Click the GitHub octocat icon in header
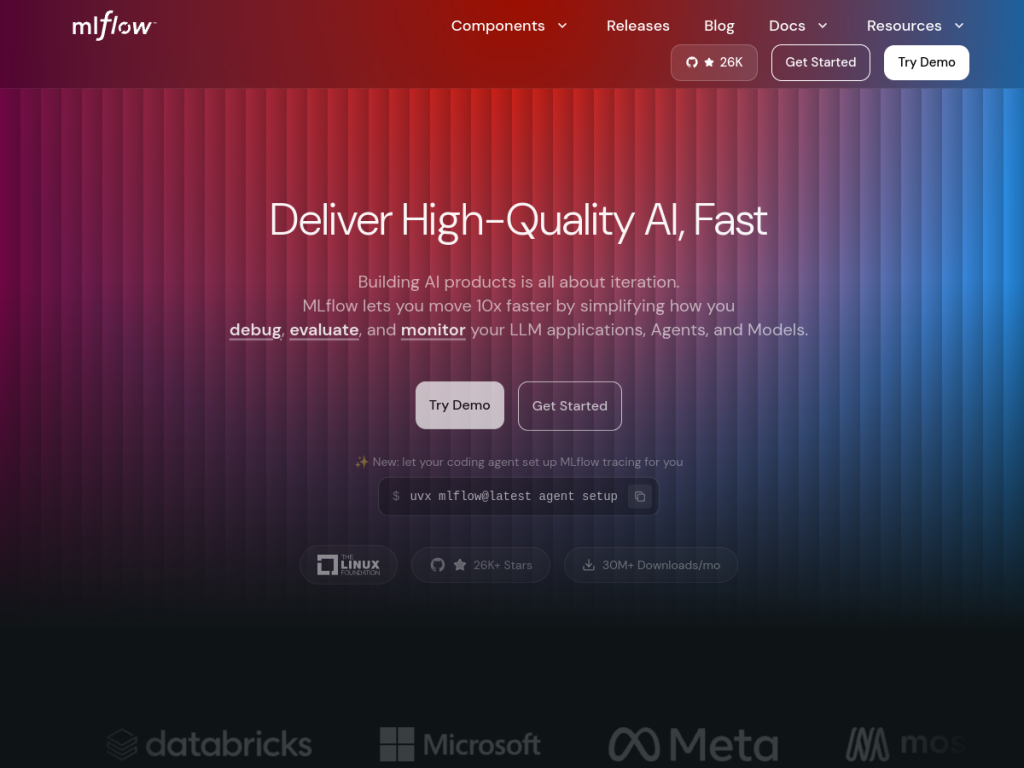 click(692, 63)
